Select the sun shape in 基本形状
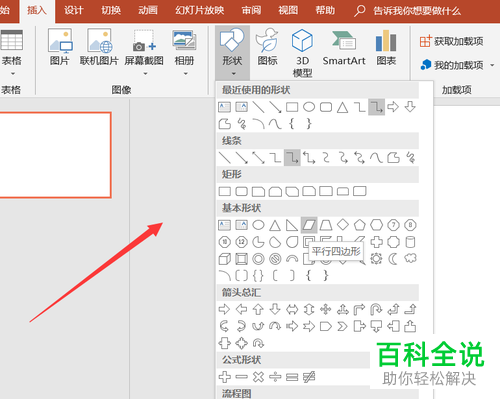500x399 pixels. (376, 259)
